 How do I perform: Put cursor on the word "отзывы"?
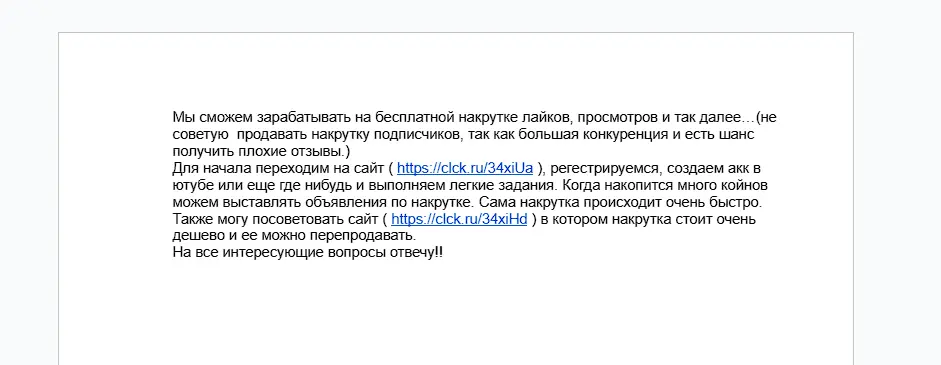click(x=317, y=151)
